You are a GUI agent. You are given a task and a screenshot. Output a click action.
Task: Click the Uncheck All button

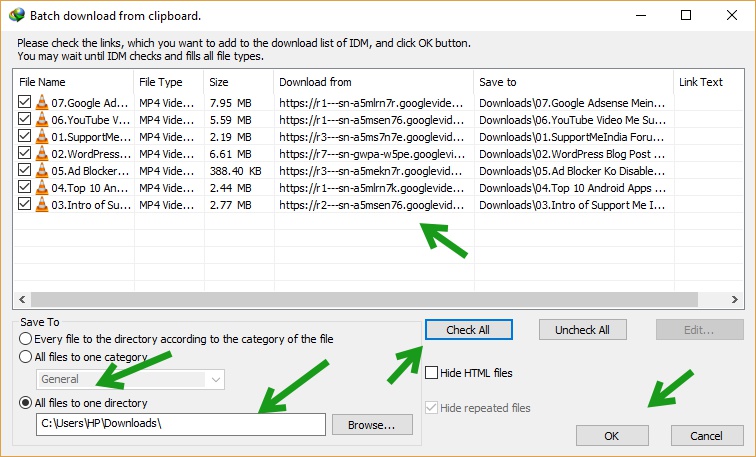(582, 330)
